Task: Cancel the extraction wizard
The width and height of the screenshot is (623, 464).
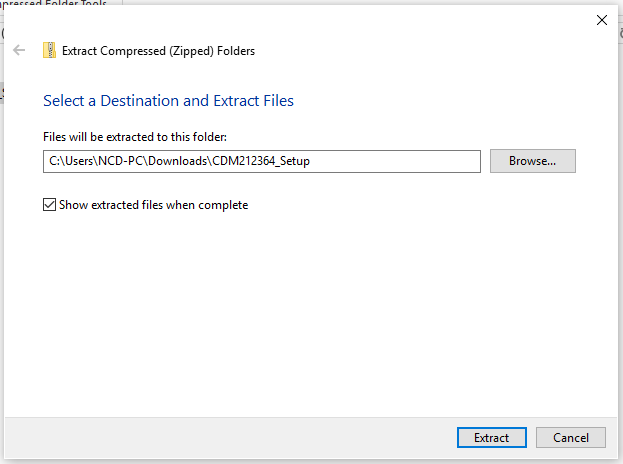Action: point(571,437)
